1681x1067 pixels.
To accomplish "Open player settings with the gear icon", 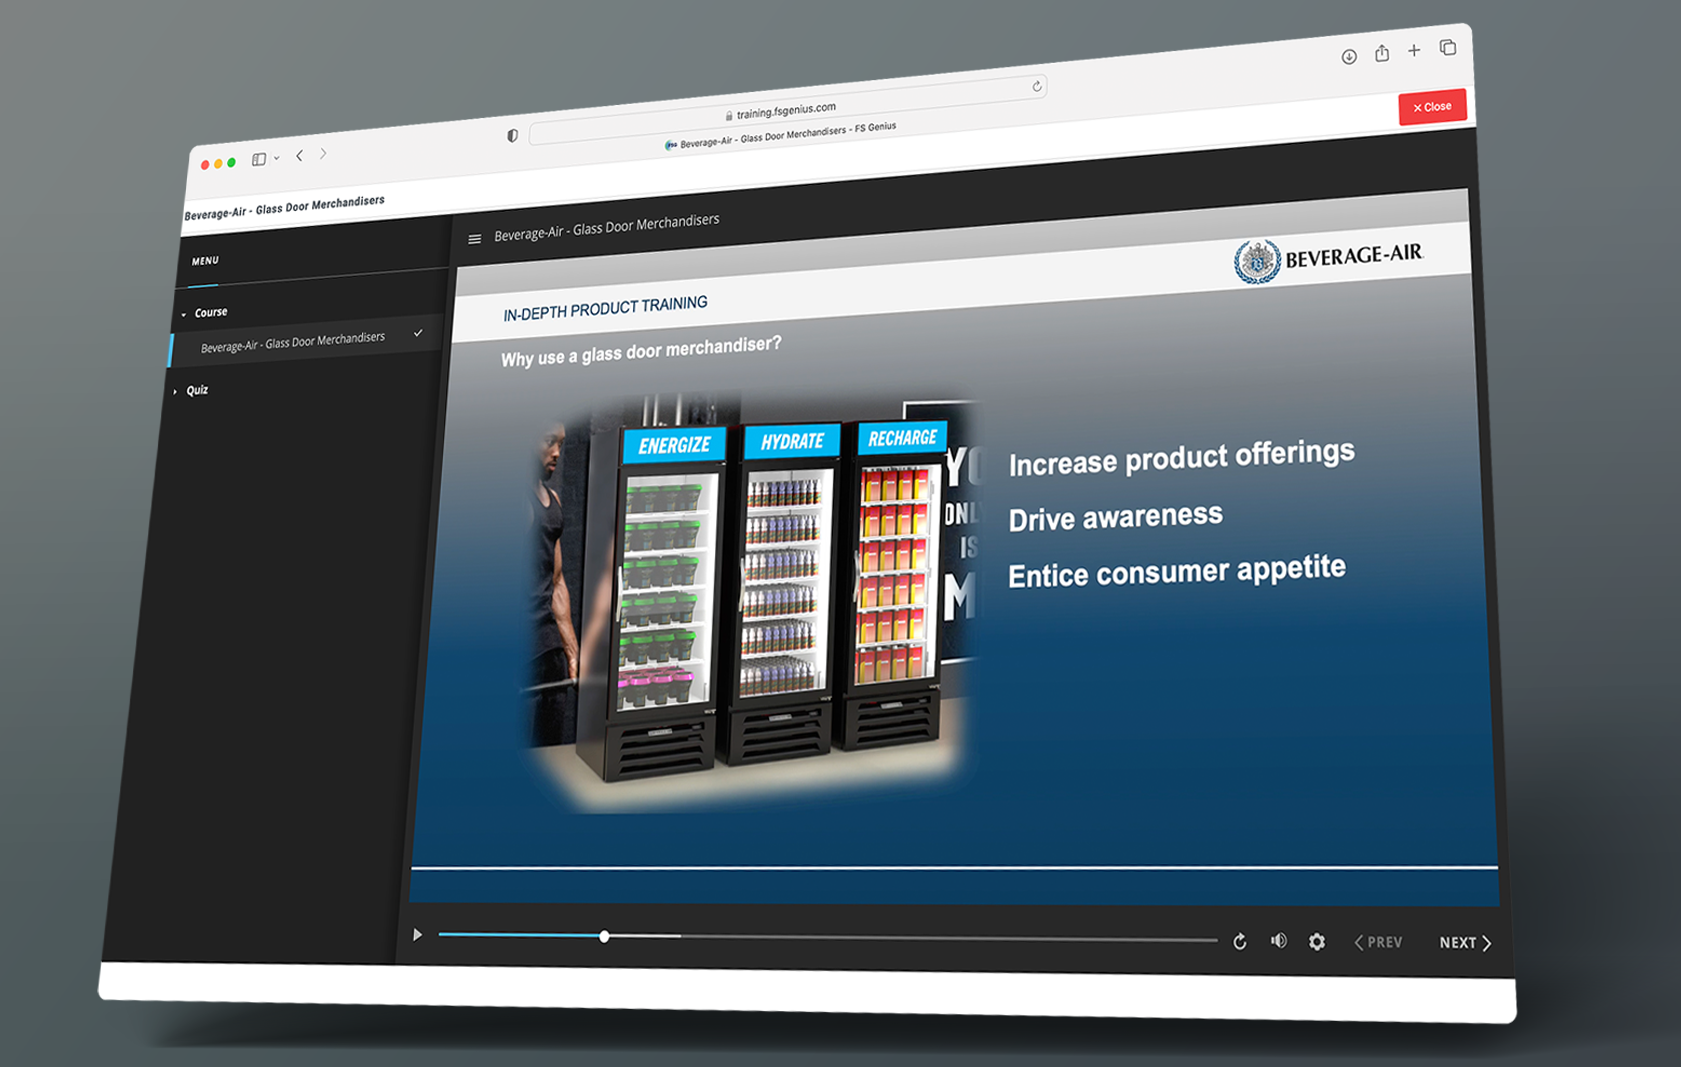I will [1317, 942].
